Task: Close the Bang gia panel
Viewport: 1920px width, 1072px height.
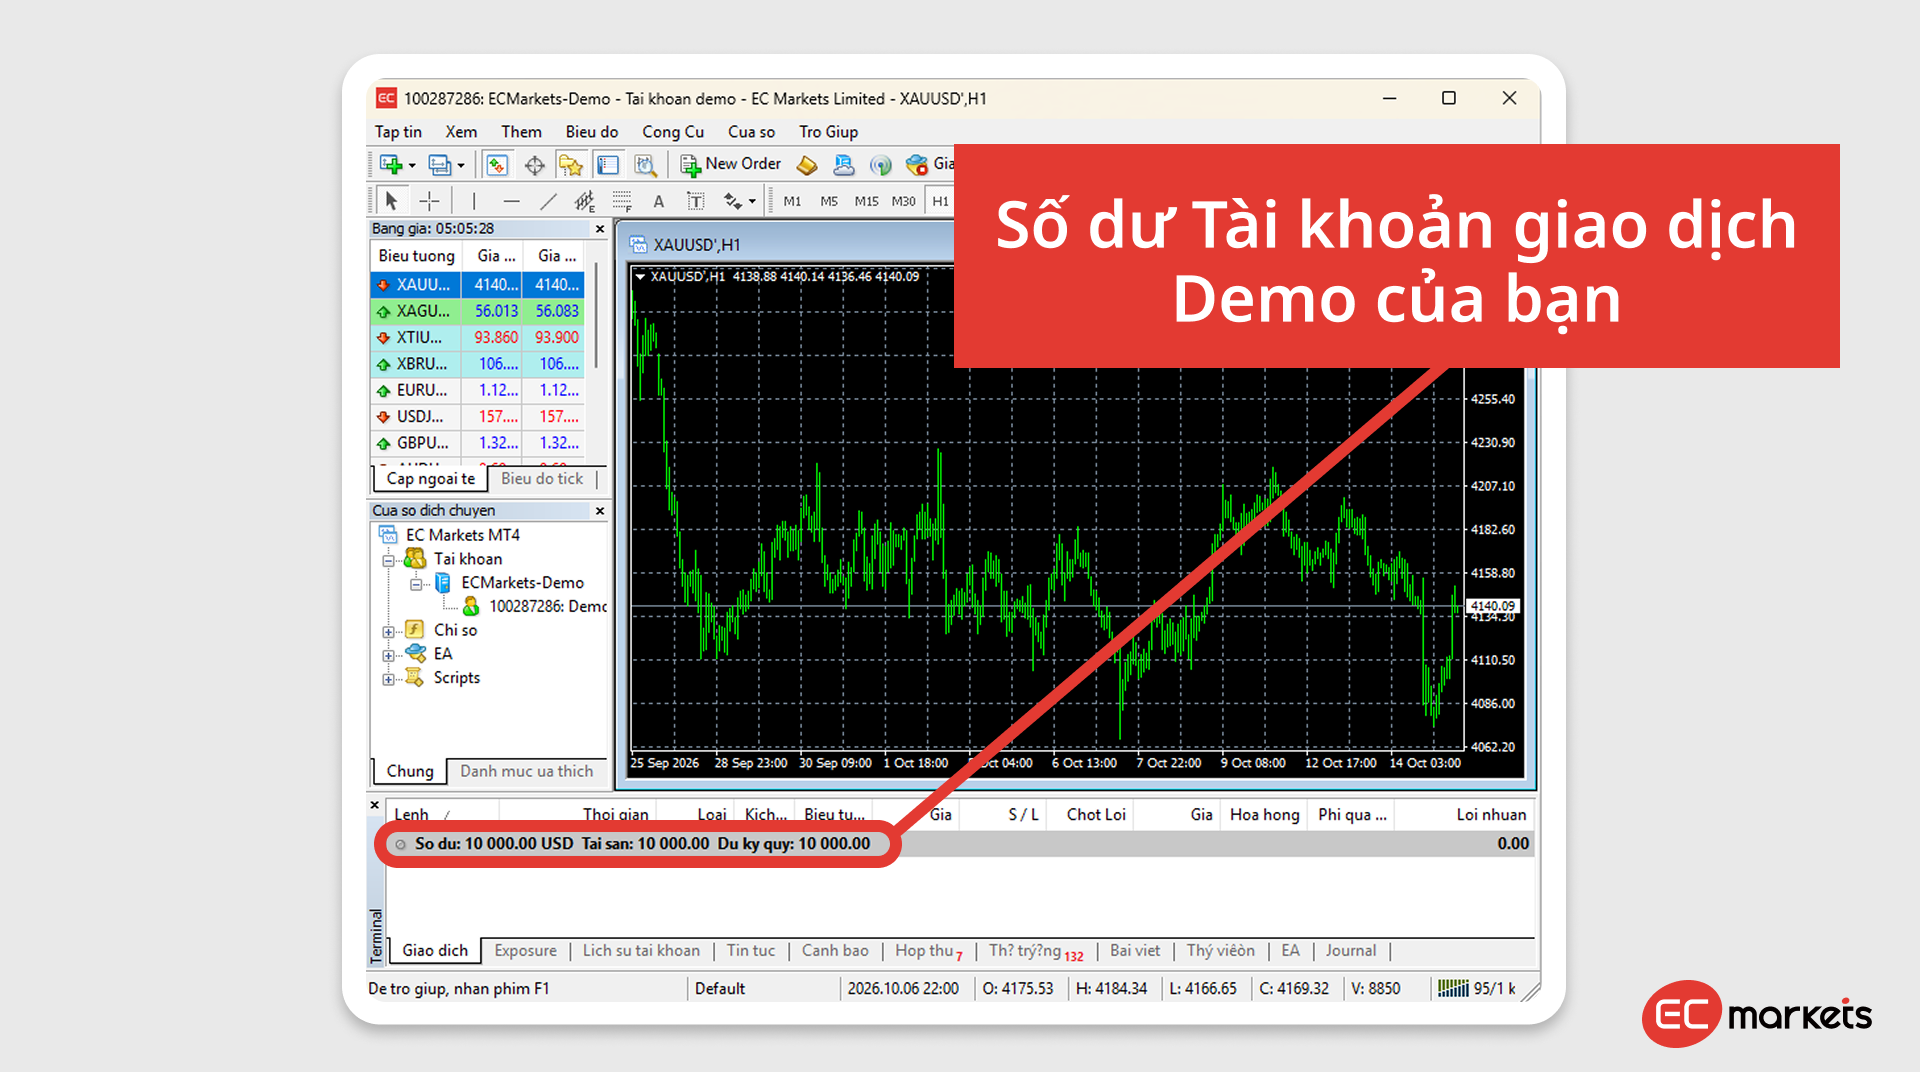Action: 600,229
